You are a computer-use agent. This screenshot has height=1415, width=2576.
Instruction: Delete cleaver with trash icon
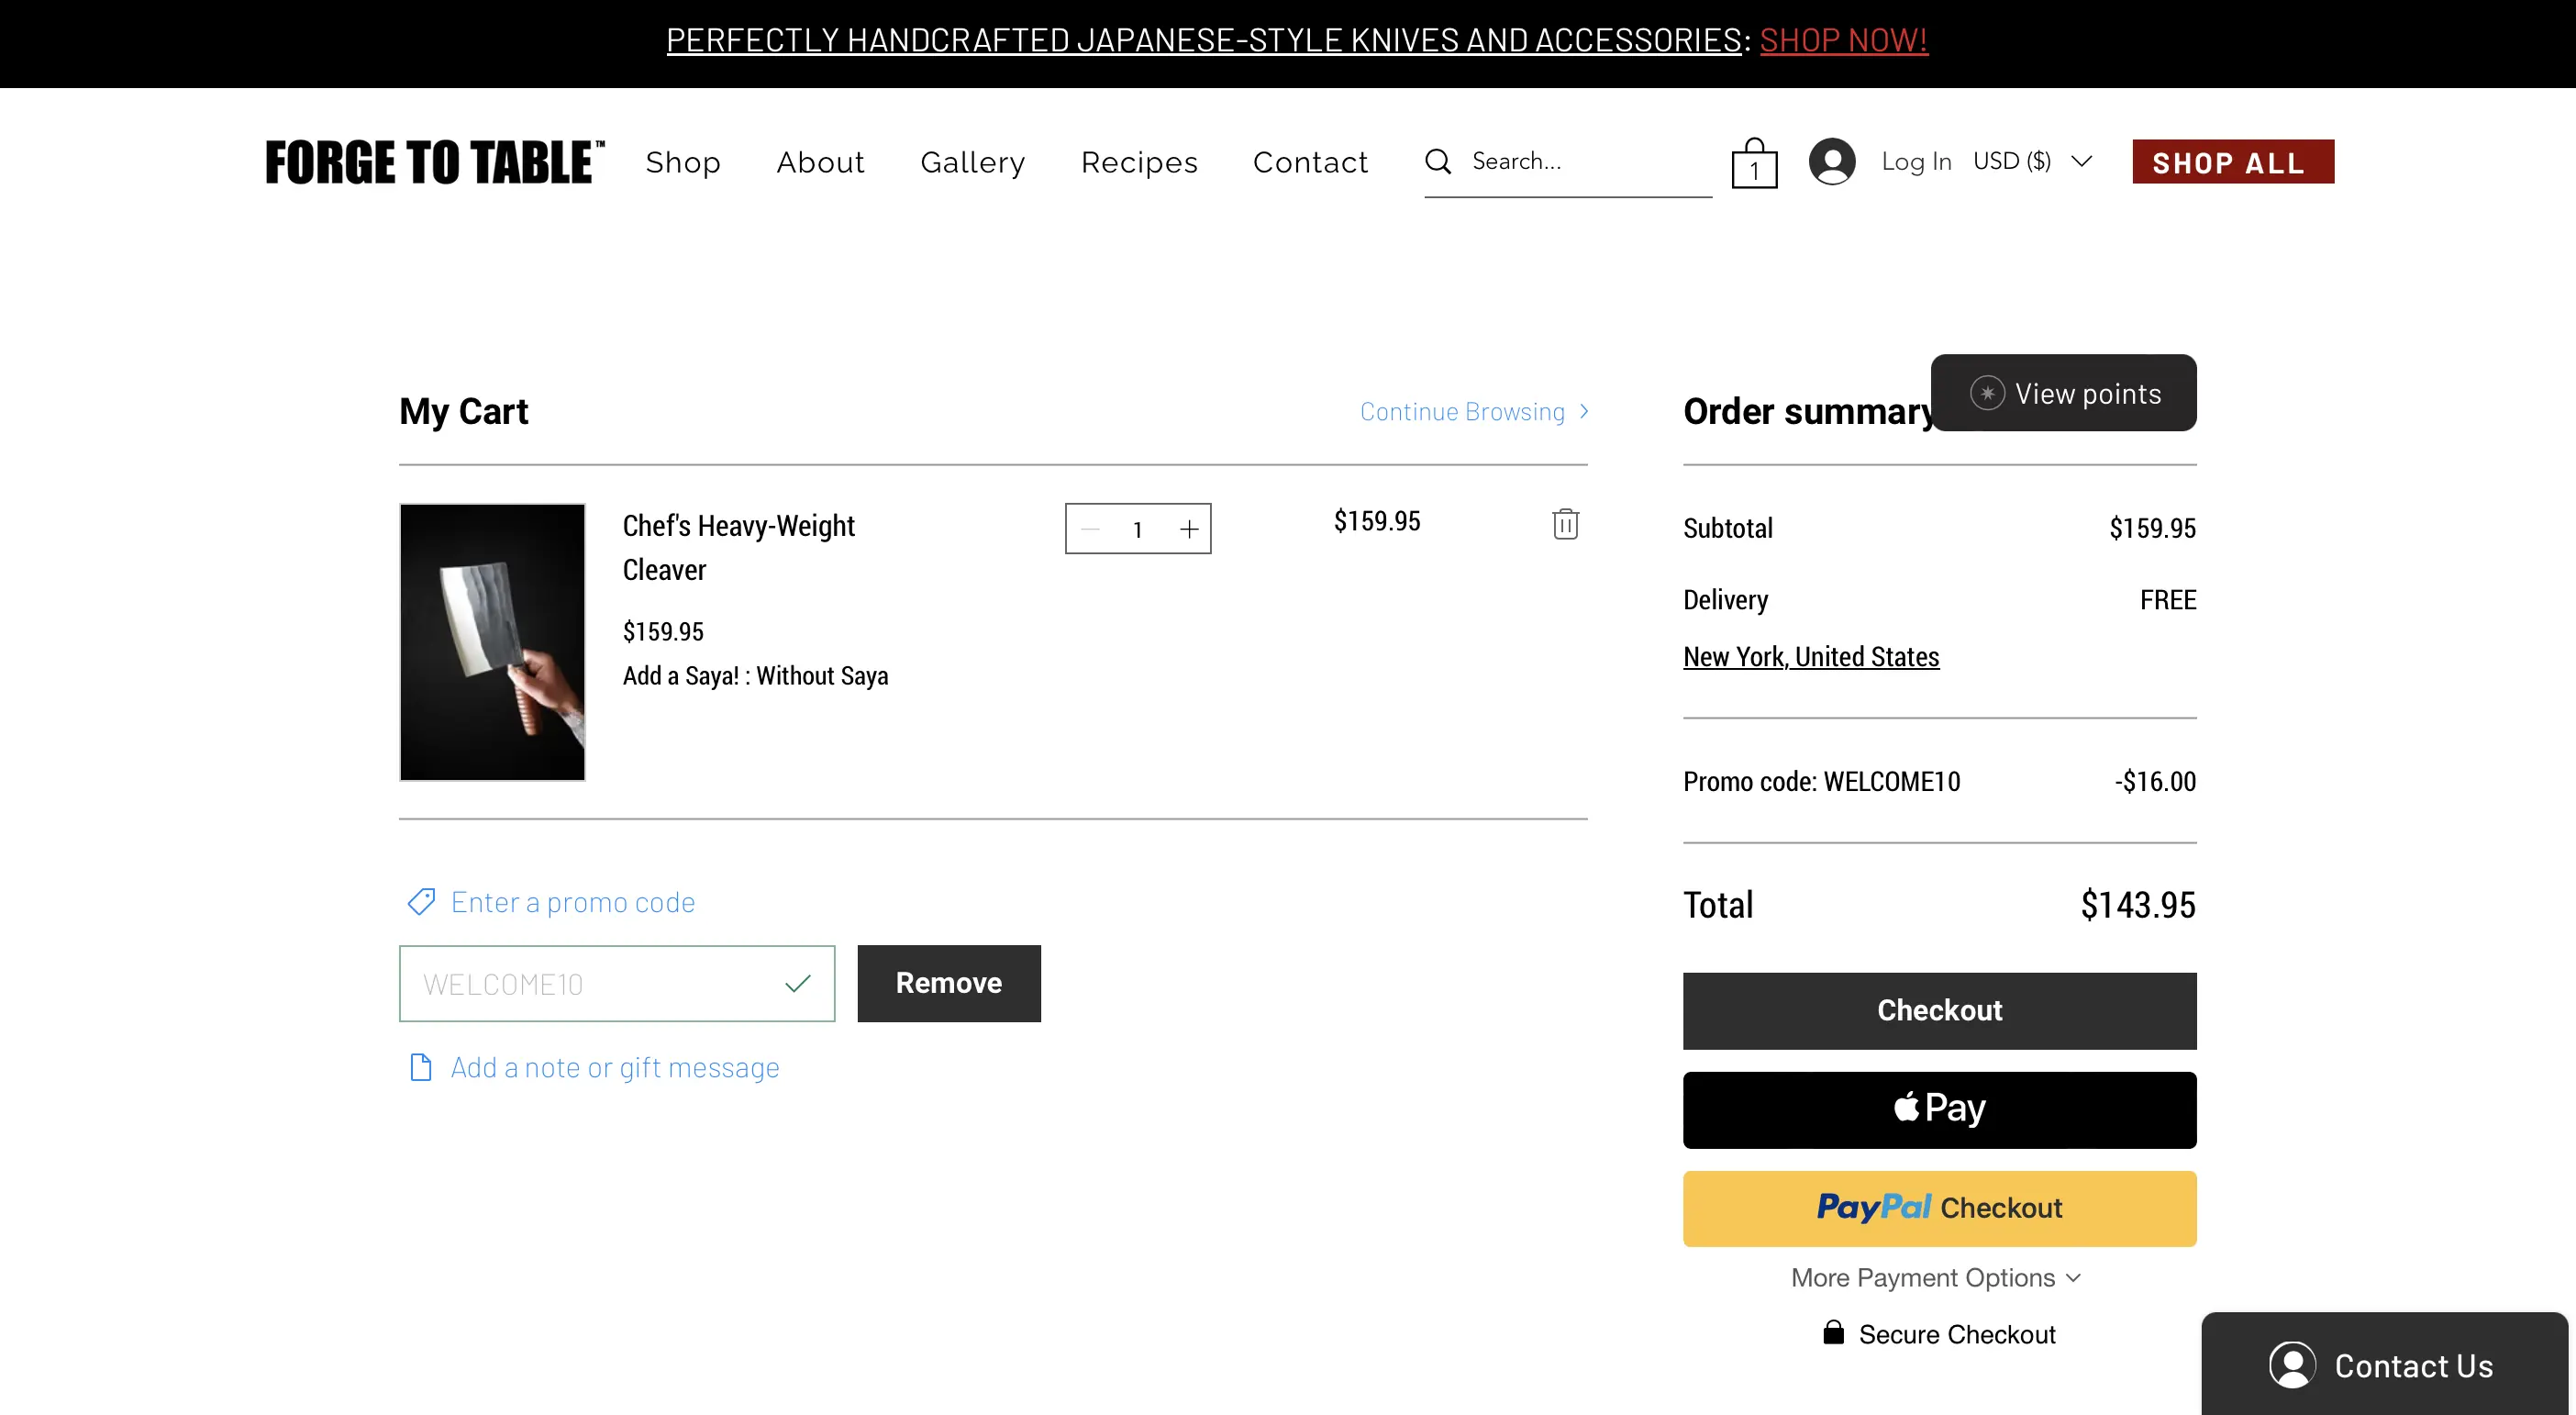(1565, 524)
